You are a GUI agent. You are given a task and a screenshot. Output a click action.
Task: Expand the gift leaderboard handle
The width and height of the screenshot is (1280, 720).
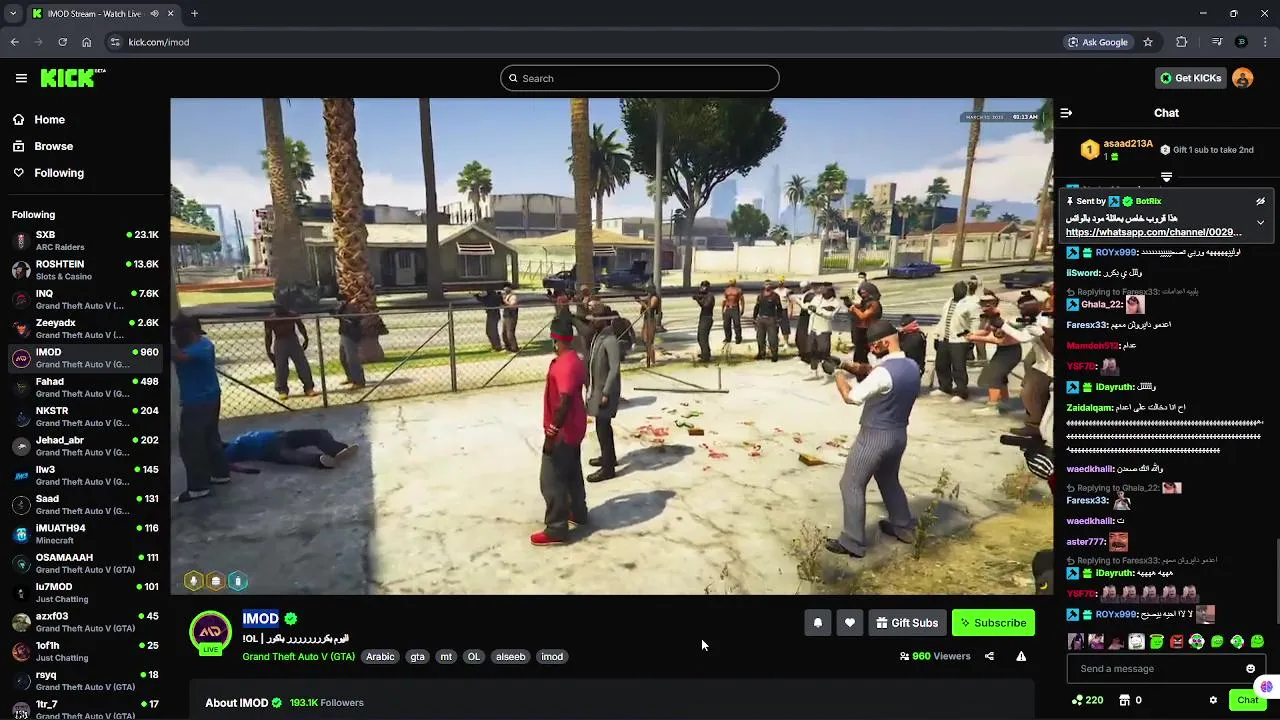click(1166, 177)
